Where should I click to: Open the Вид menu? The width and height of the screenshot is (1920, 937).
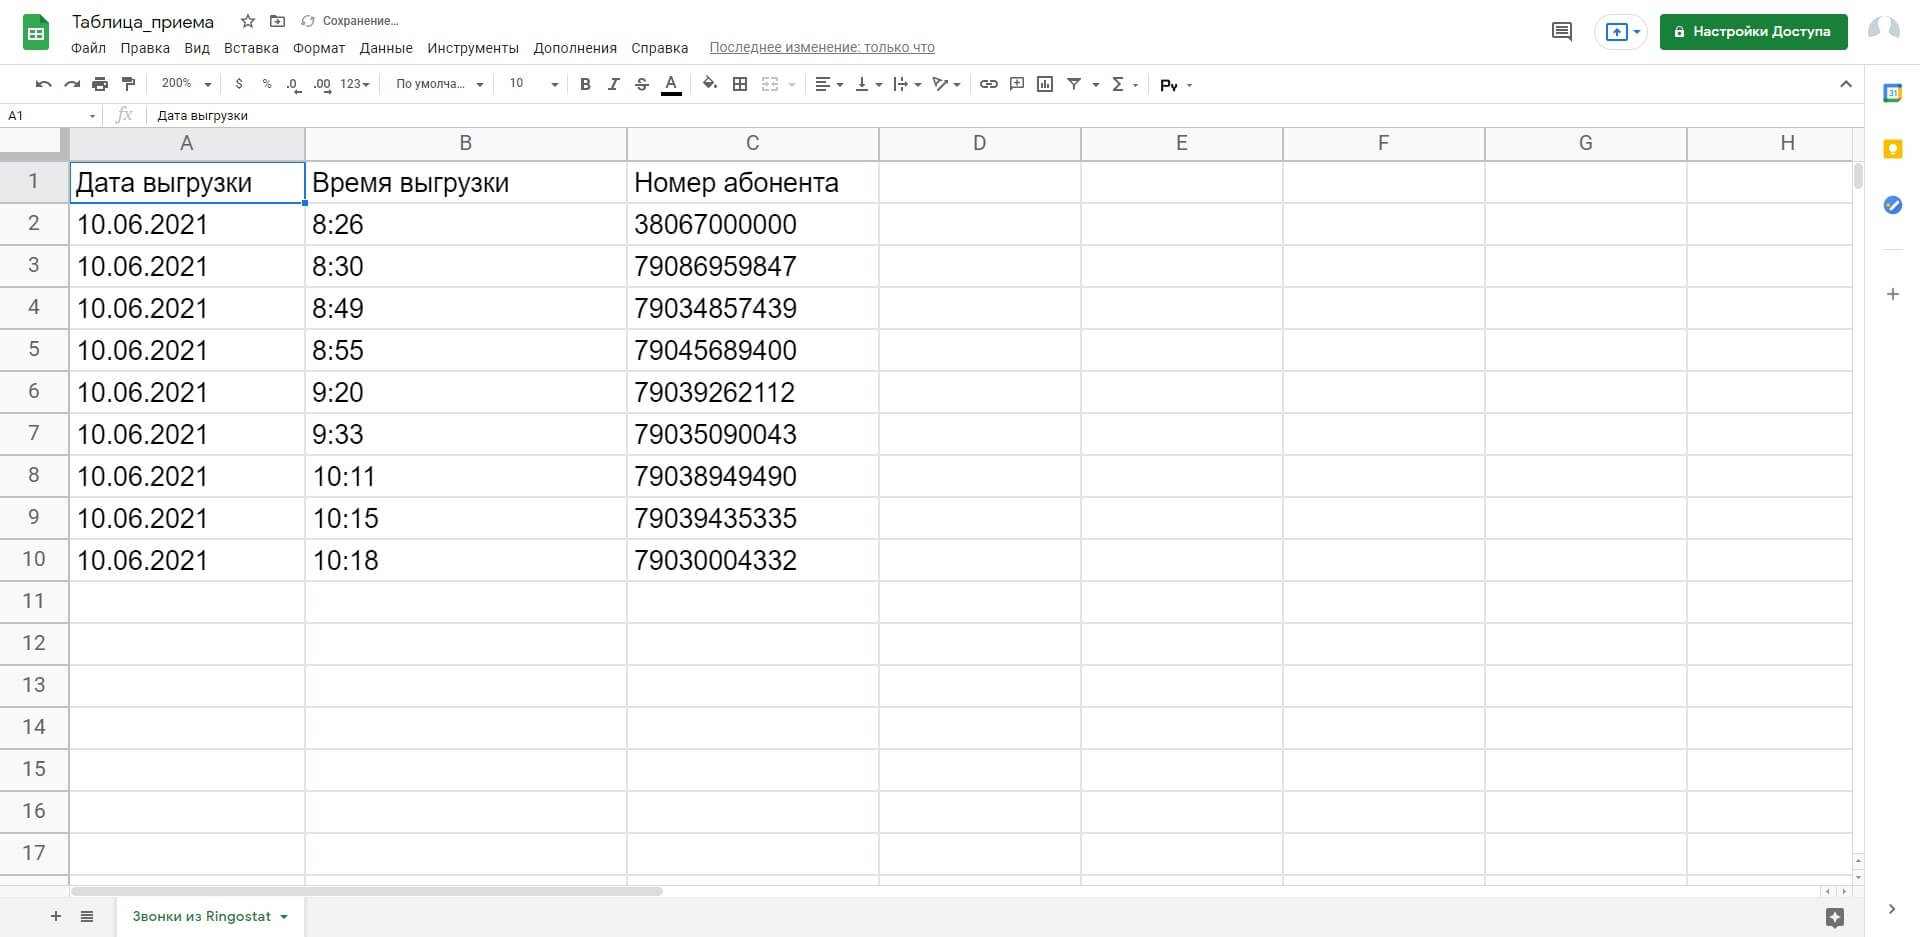point(197,48)
